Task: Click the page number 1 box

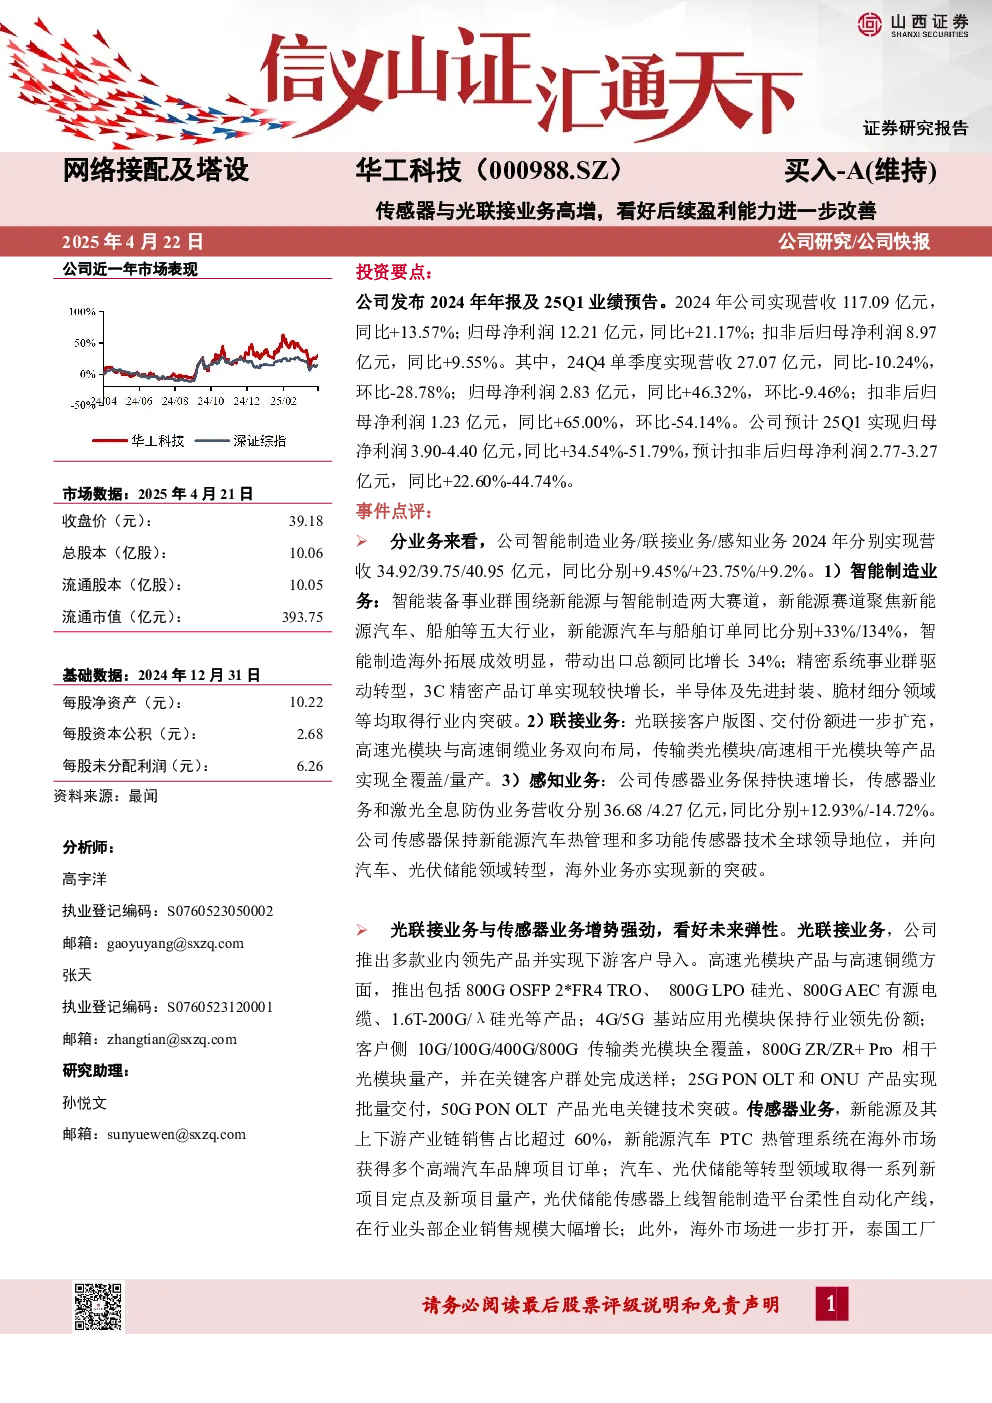Action: (830, 1303)
